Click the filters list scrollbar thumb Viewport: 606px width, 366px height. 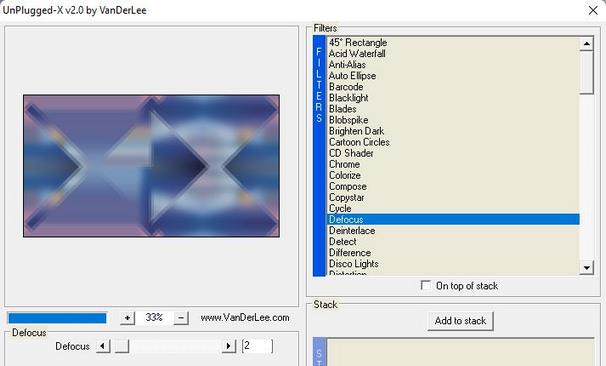tap(587, 72)
